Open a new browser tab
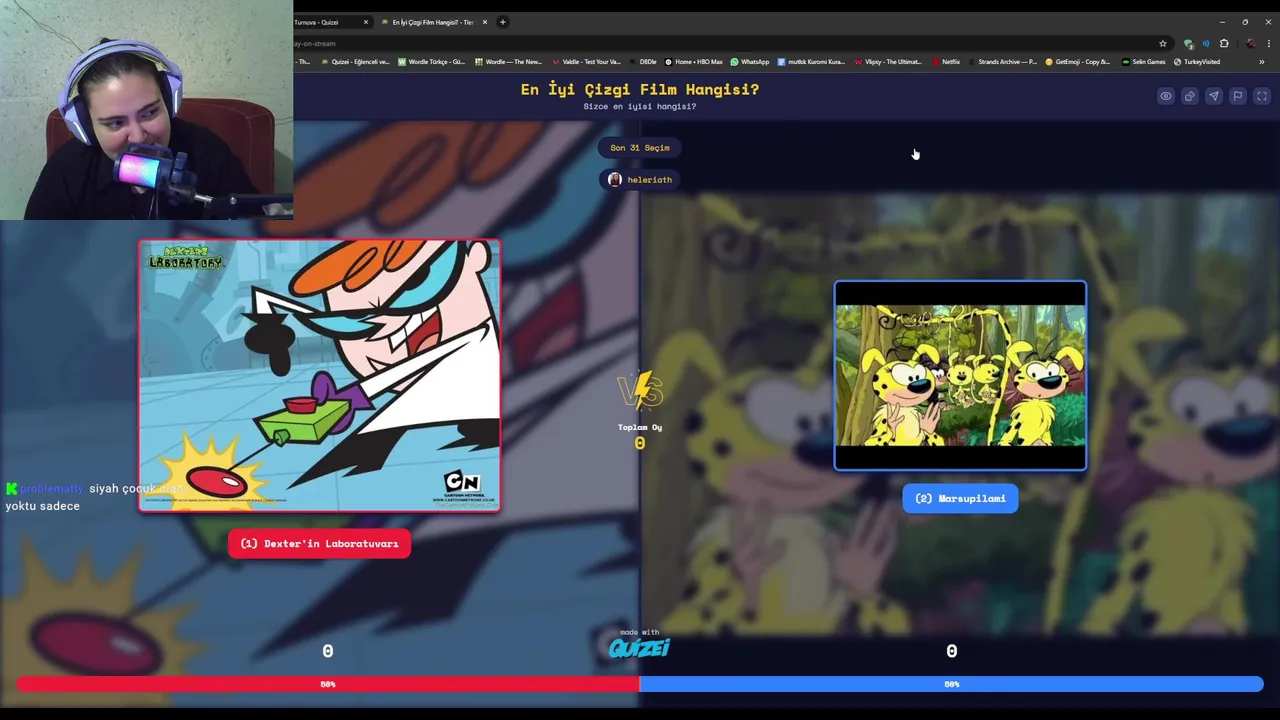This screenshot has width=1280, height=720. tap(503, 22)
